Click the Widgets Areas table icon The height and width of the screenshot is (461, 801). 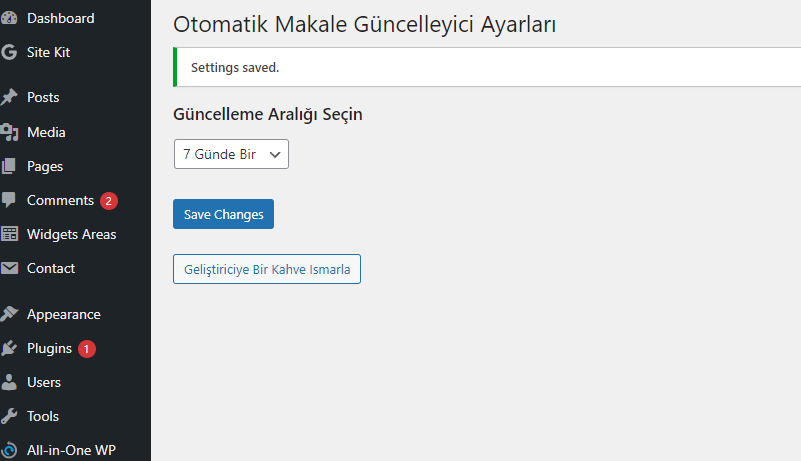click(x=9, y=234)
